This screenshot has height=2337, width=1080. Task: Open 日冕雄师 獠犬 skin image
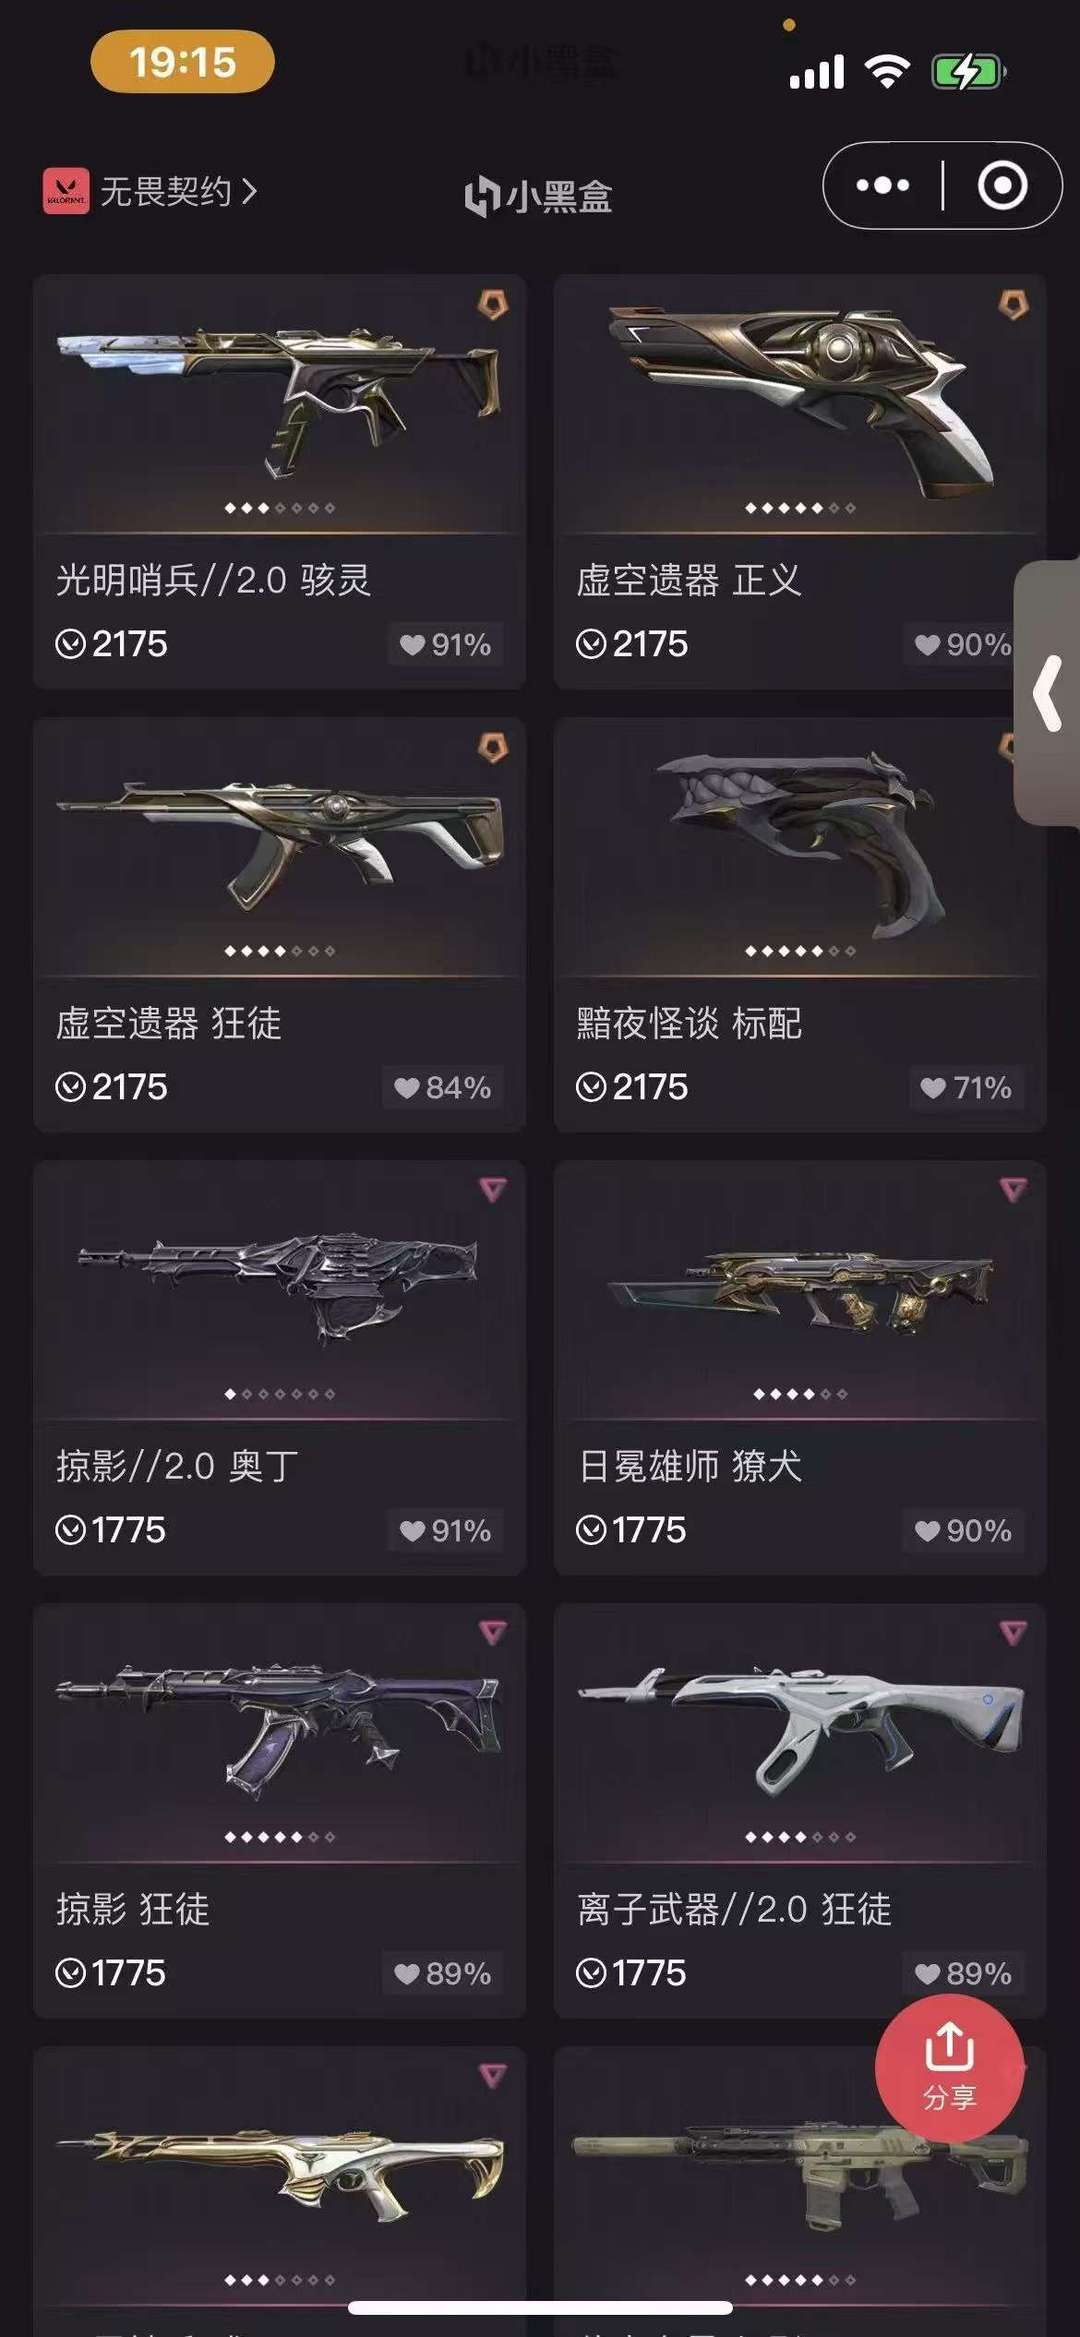point(801,1292)
